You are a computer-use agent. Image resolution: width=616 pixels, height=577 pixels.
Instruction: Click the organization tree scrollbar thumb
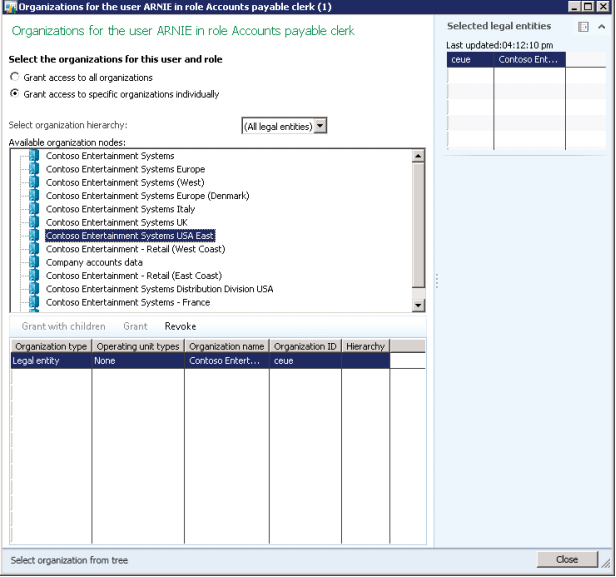click(x=418, y=225)
